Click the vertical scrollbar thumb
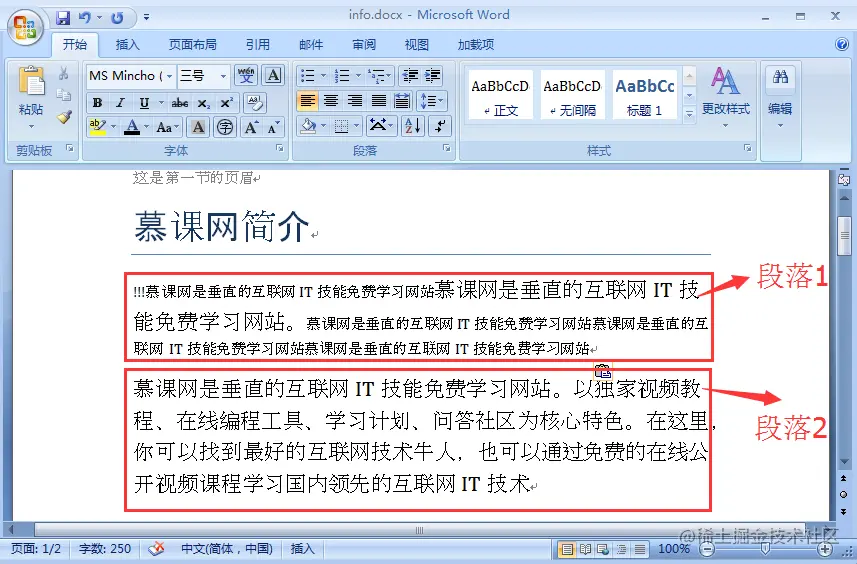This screenshot has width=857, height=564. tap(844, 236)
